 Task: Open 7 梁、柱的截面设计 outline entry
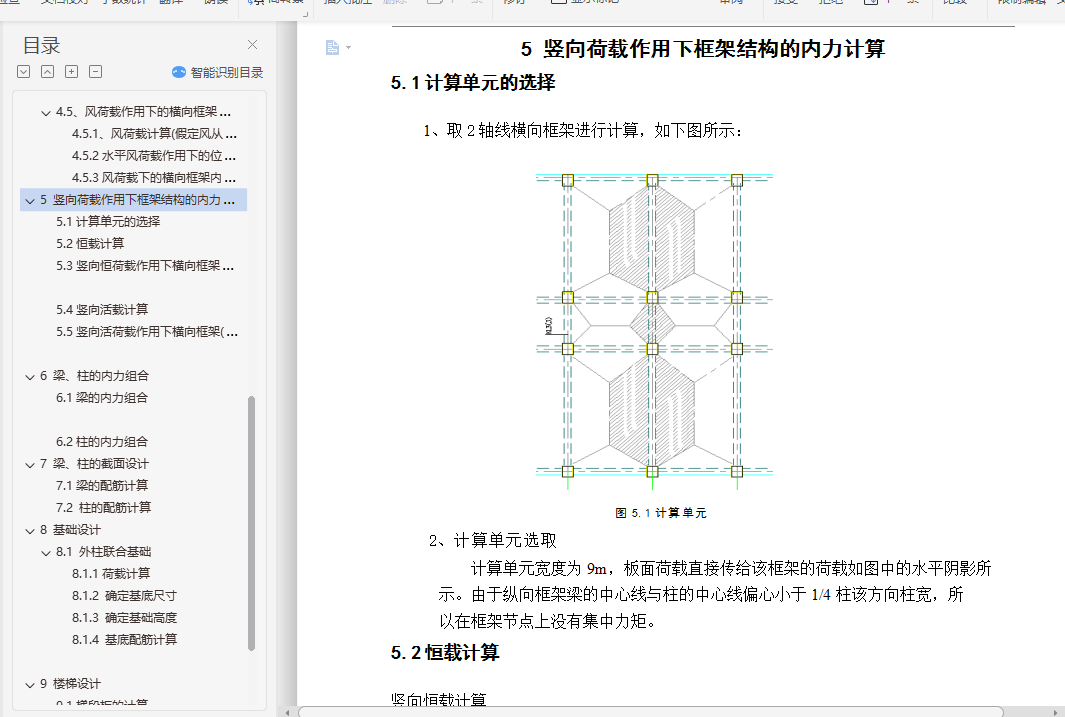click(x=94, y=464)
